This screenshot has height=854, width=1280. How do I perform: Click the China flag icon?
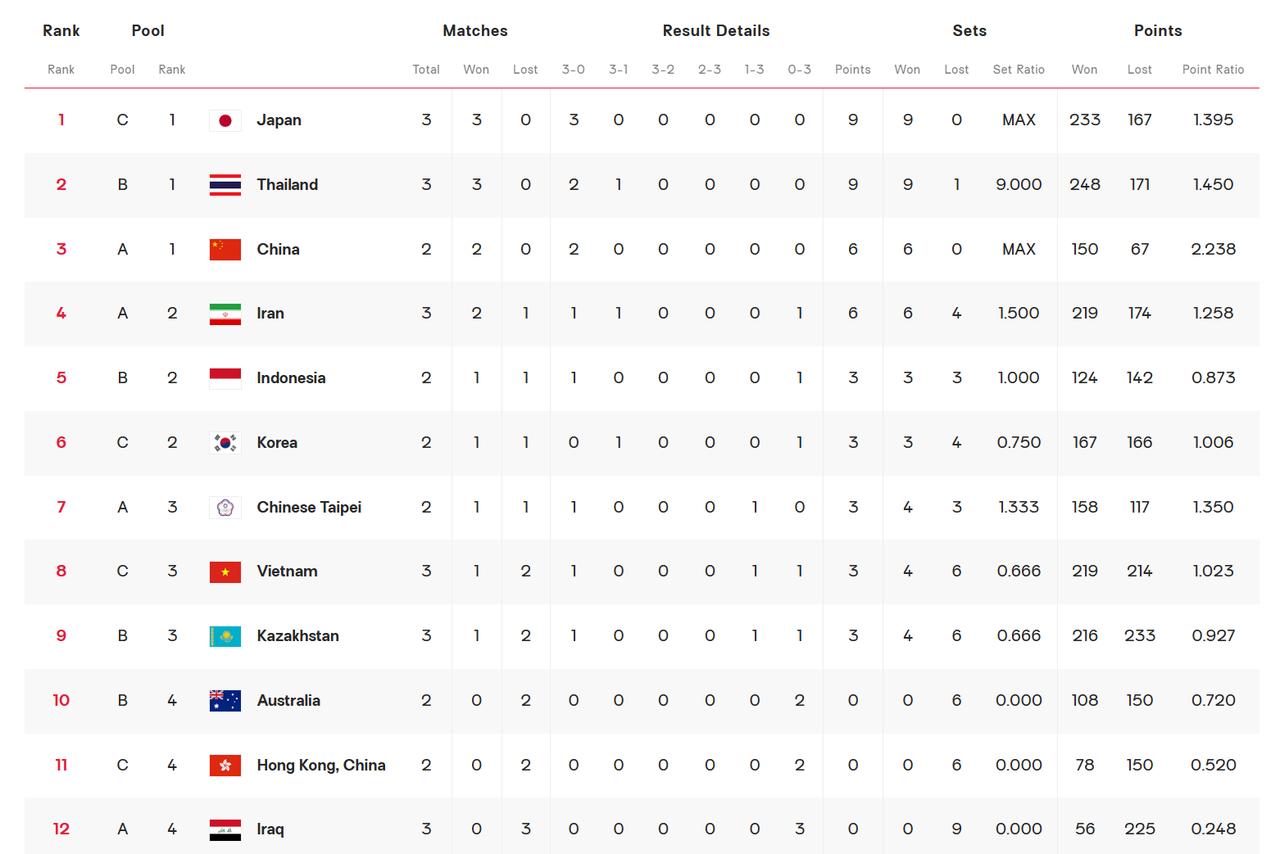[x=225, y=249]
